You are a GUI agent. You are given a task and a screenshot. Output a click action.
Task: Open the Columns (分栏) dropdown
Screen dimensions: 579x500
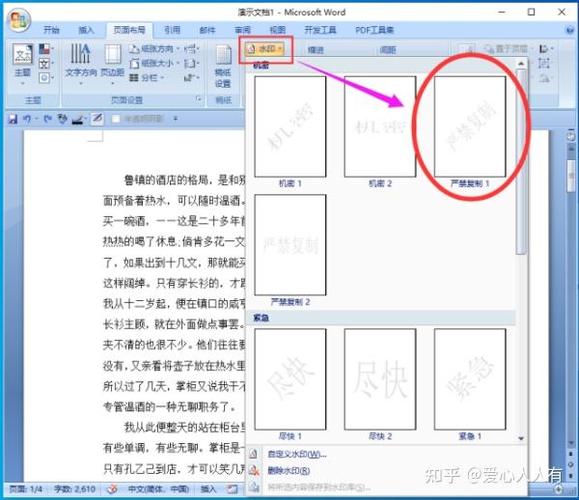(x=147, y=78)
